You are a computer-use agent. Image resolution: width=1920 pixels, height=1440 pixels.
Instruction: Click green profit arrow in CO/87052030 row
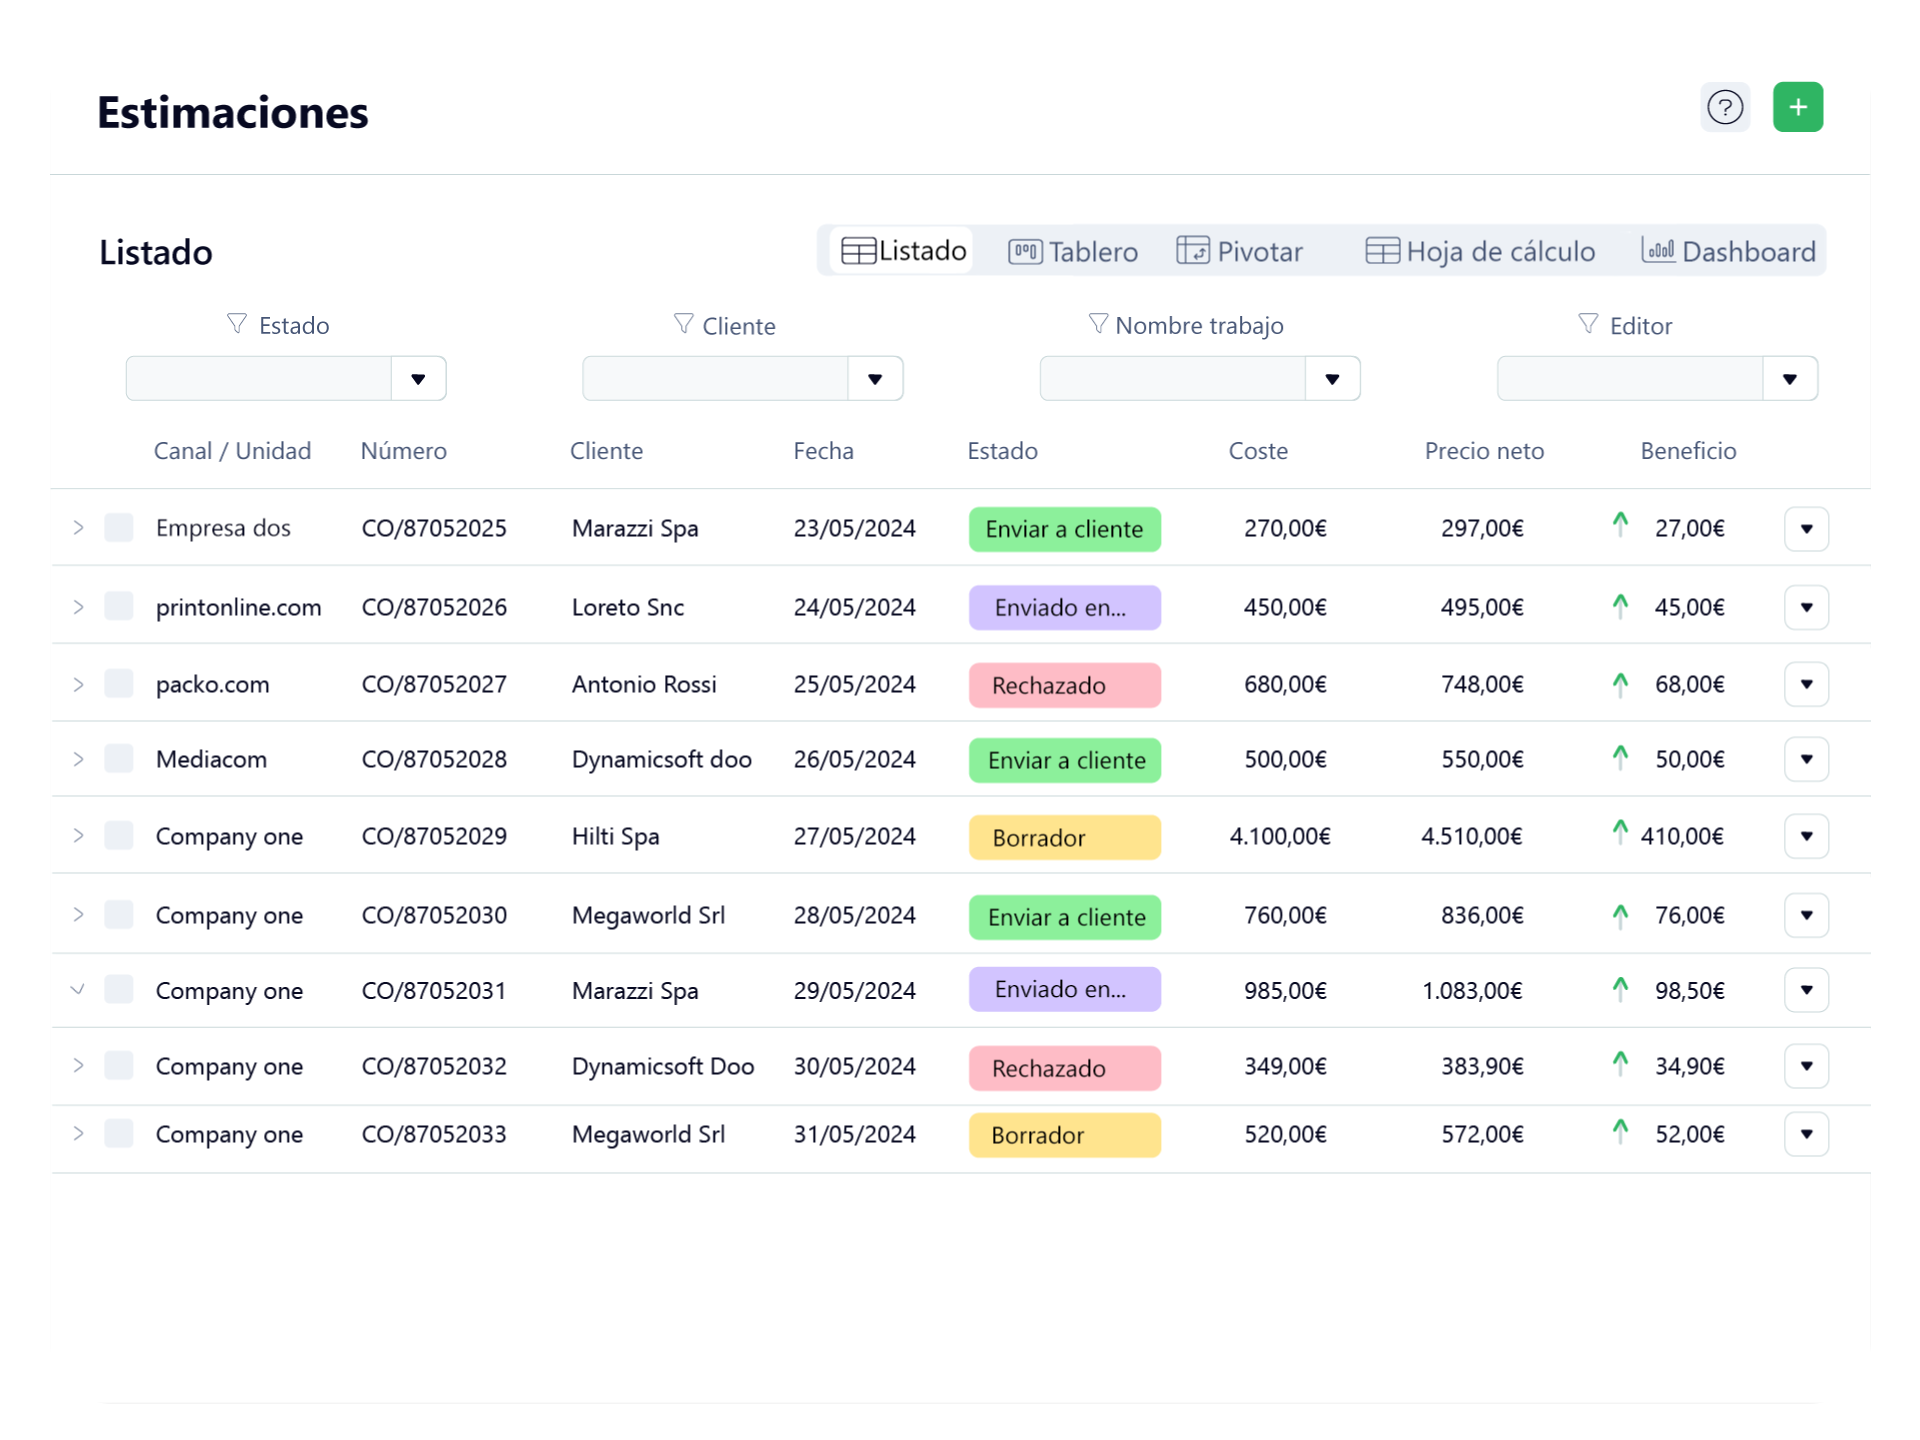(x=1620, y=915)
